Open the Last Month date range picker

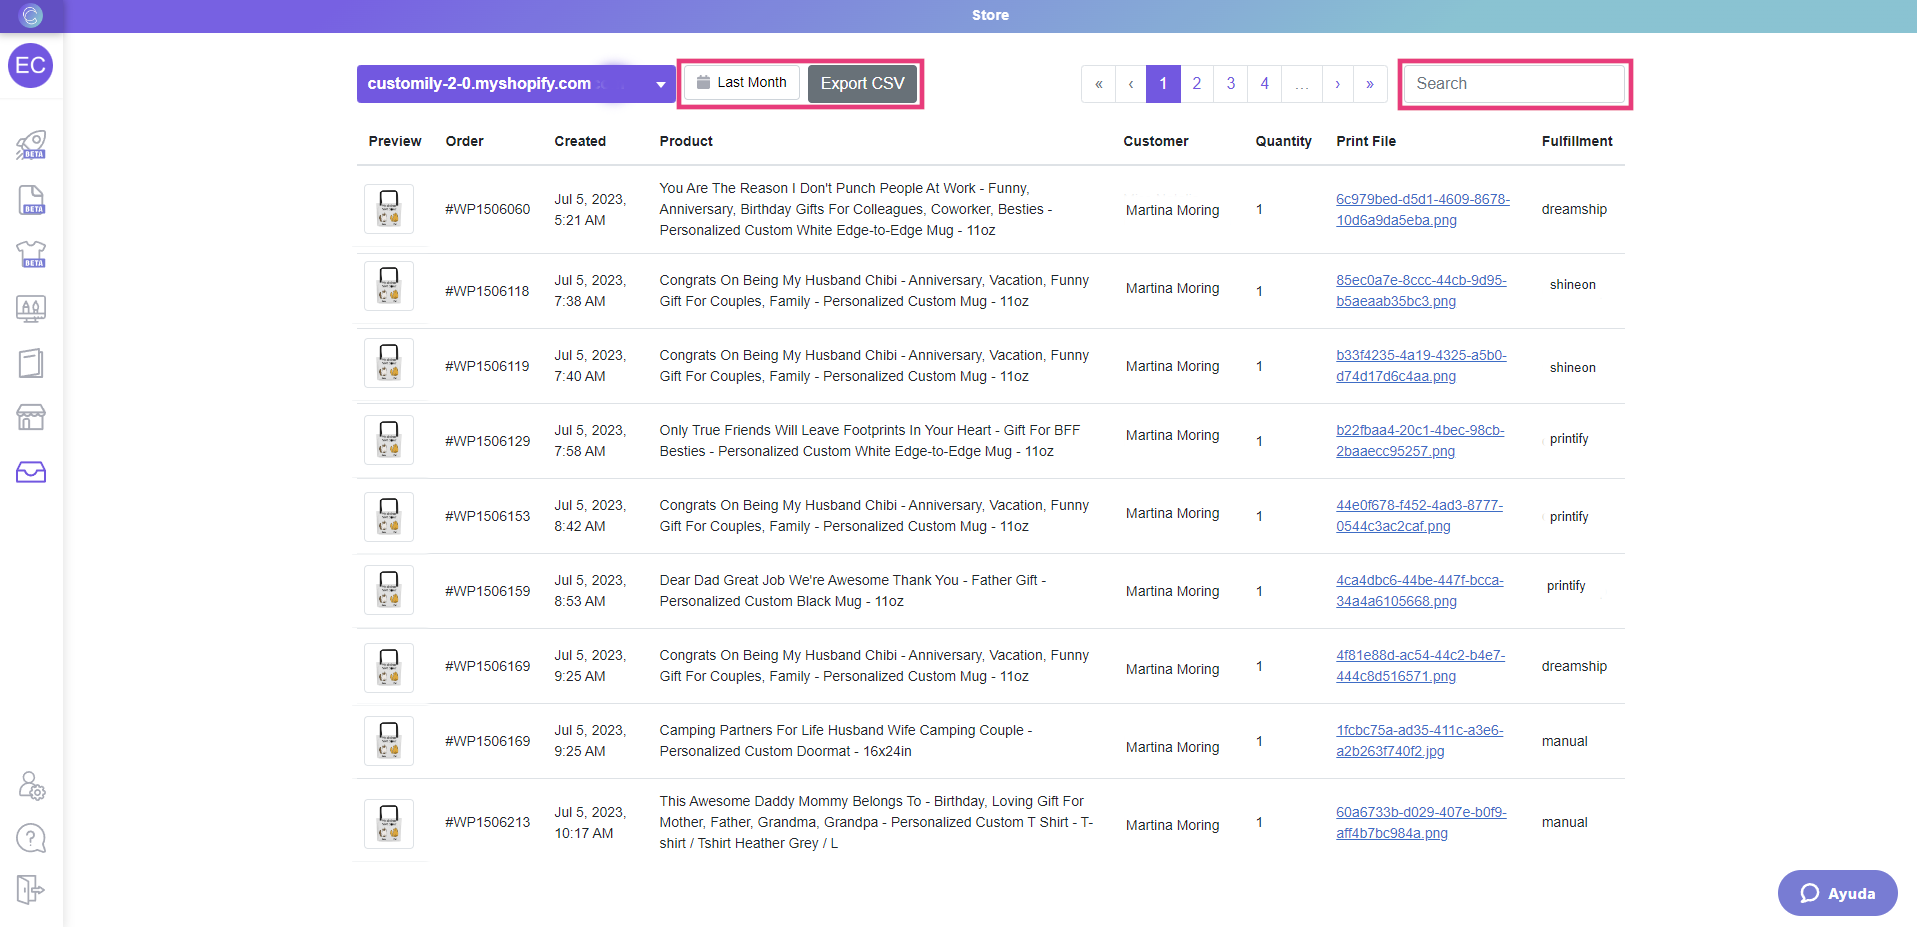(742, 83)
